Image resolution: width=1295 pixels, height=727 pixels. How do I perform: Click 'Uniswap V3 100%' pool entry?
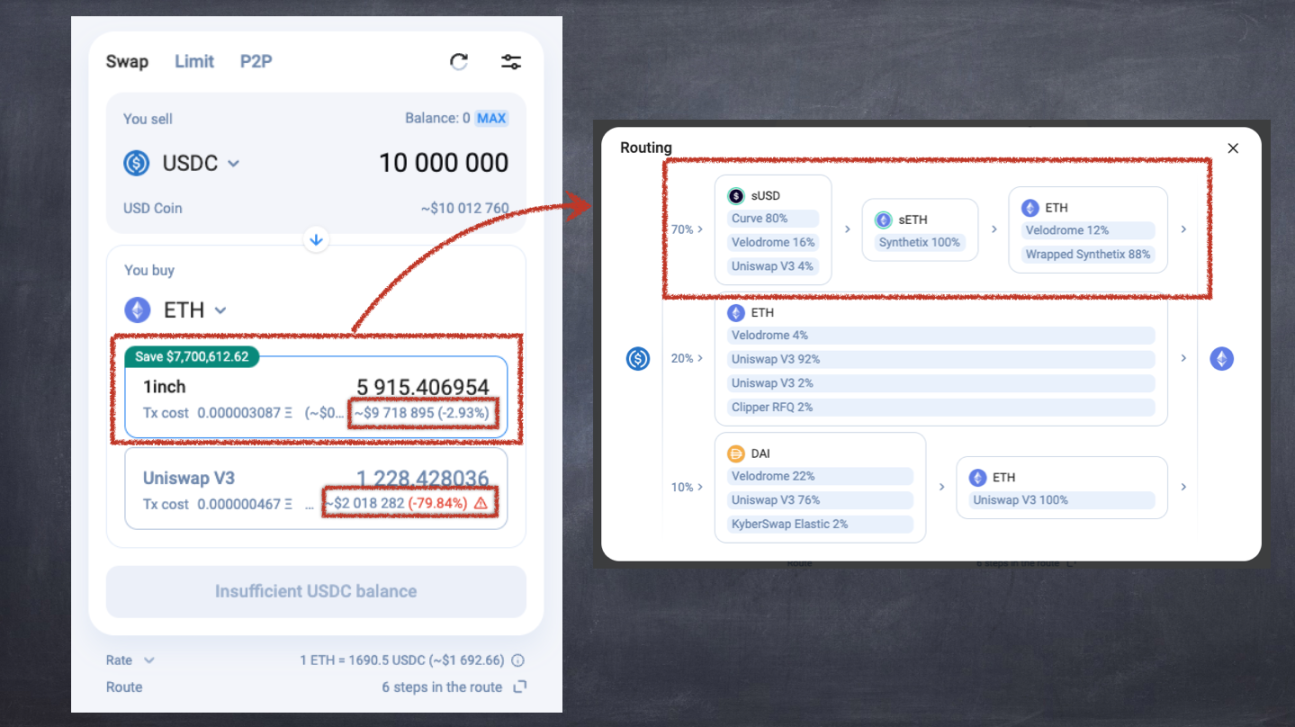pyautogui.click(x=1062, y=500)
